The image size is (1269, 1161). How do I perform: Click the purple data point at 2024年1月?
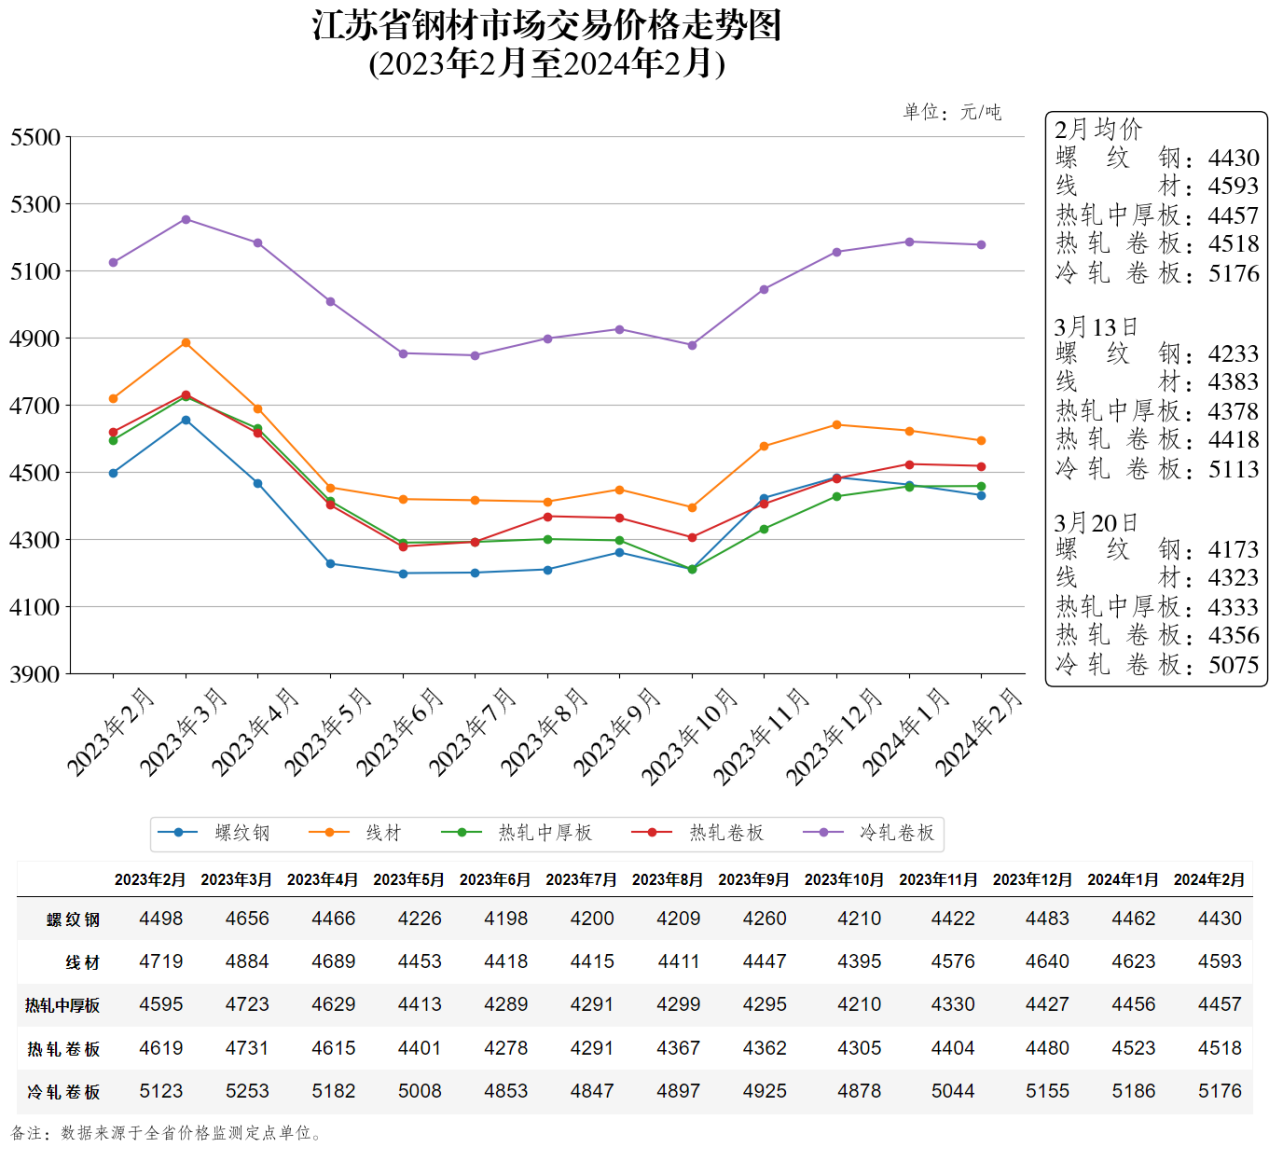click(909, 242)
